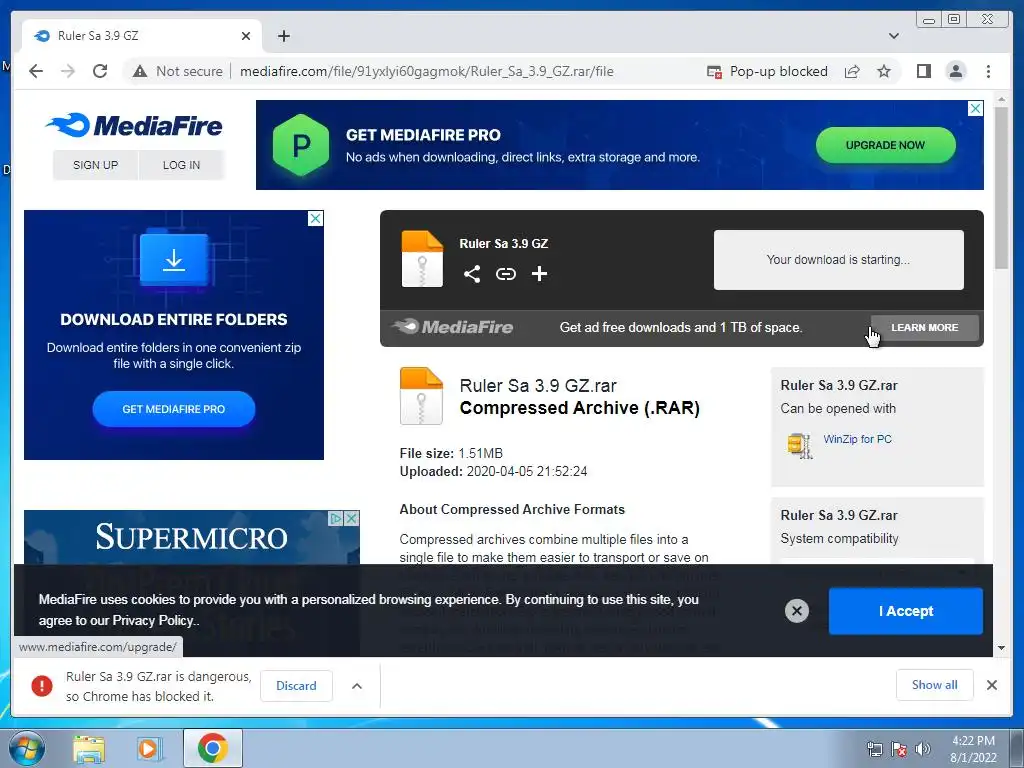Open the Windows Start menu
The height and width of the screenshot is (768, 1024).
point(26,749)
